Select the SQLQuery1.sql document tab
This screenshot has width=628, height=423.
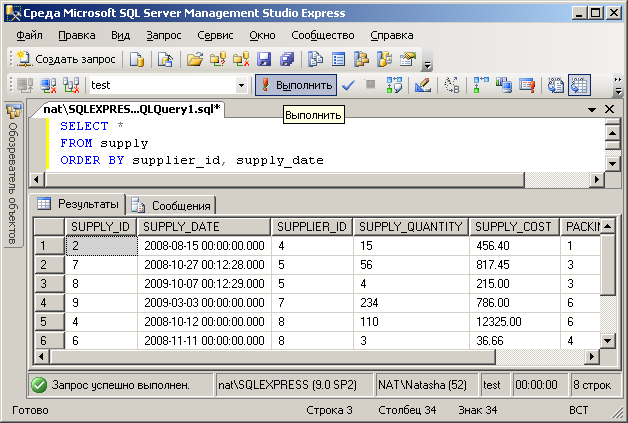point(131,109)
